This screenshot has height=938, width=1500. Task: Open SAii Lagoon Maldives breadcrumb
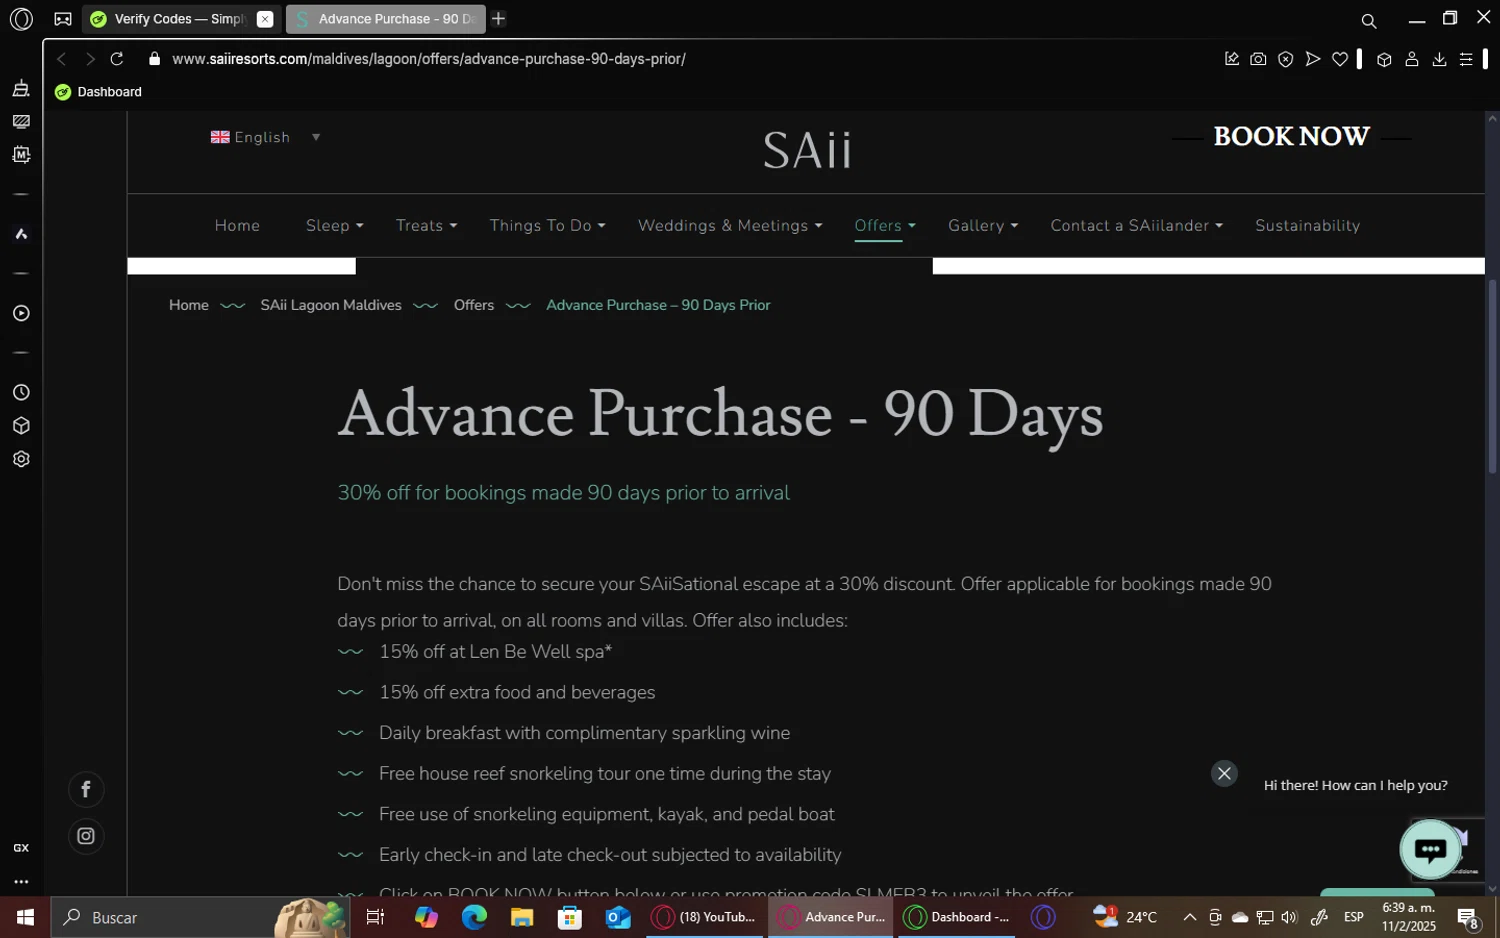point(331,305)
